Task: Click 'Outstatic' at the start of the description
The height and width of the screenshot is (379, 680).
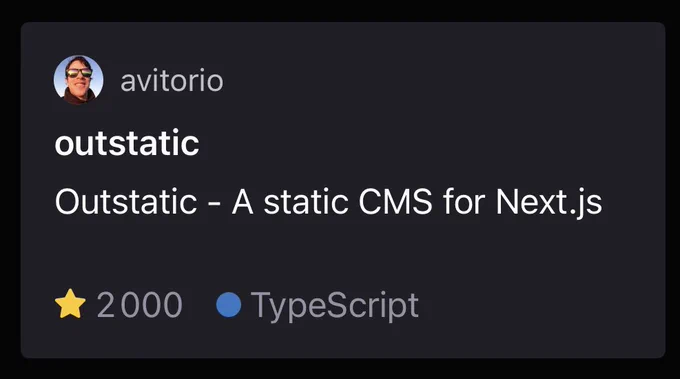Action: pos(126,202)
